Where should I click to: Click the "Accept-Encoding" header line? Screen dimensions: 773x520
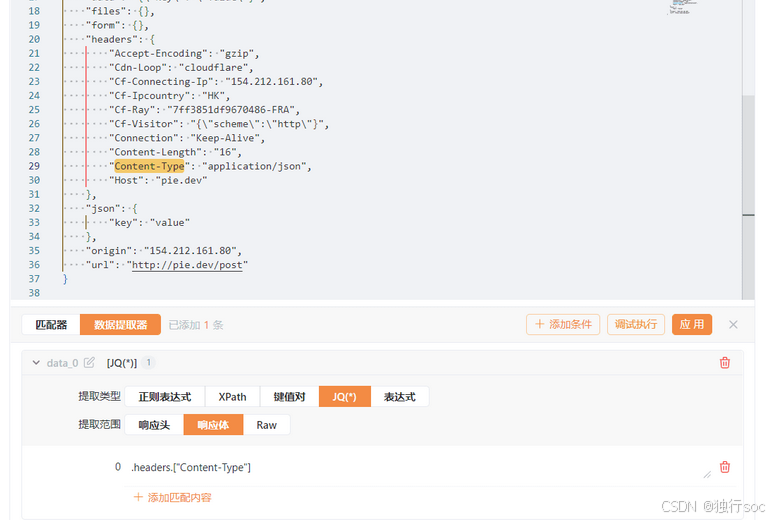point(184,53)
